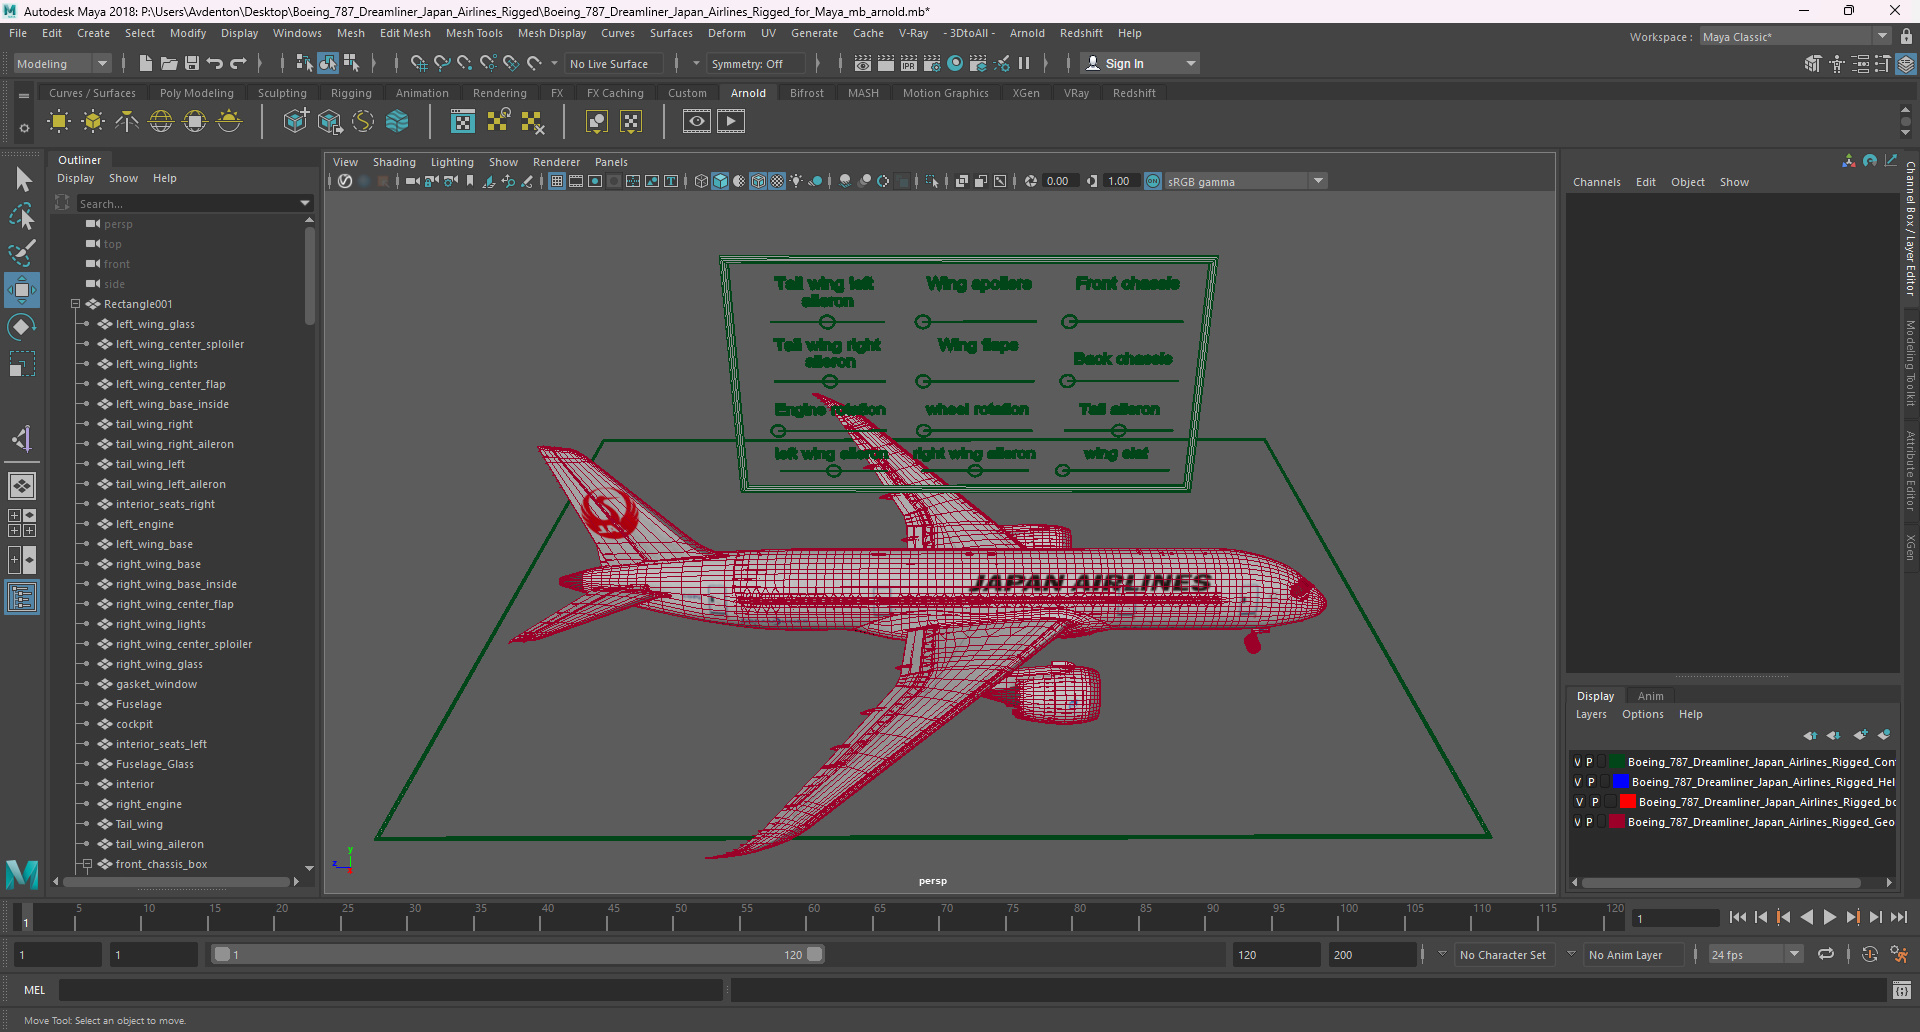Viewport: 1920px width, 1032px height.
Task: Open the Outliner search filter dropdown
Action: [305, 203]
